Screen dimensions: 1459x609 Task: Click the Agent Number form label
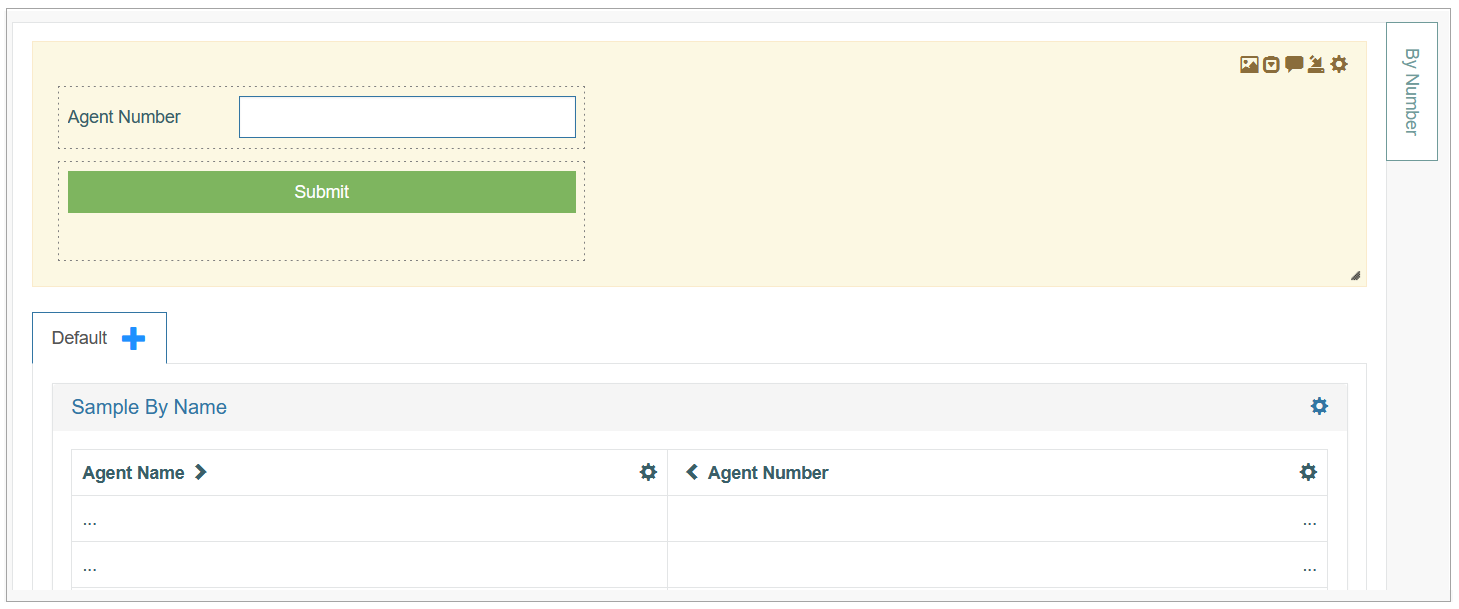pyautogui.click(x=124, y=117)
